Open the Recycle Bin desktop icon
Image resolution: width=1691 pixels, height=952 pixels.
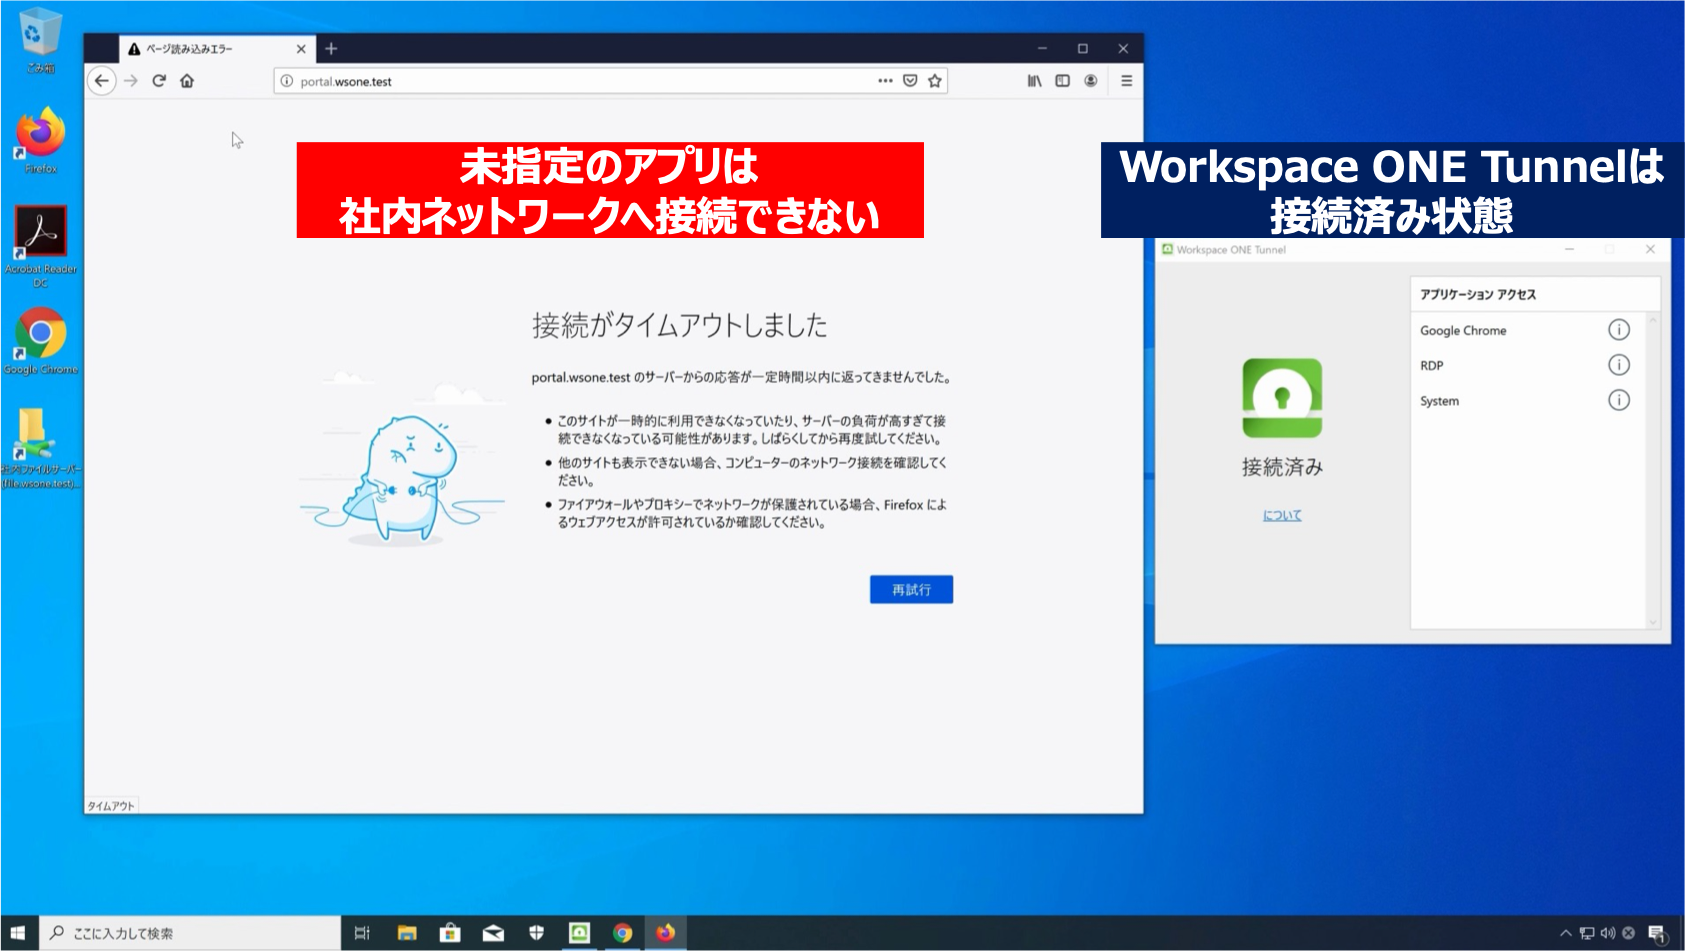[40, 40]
